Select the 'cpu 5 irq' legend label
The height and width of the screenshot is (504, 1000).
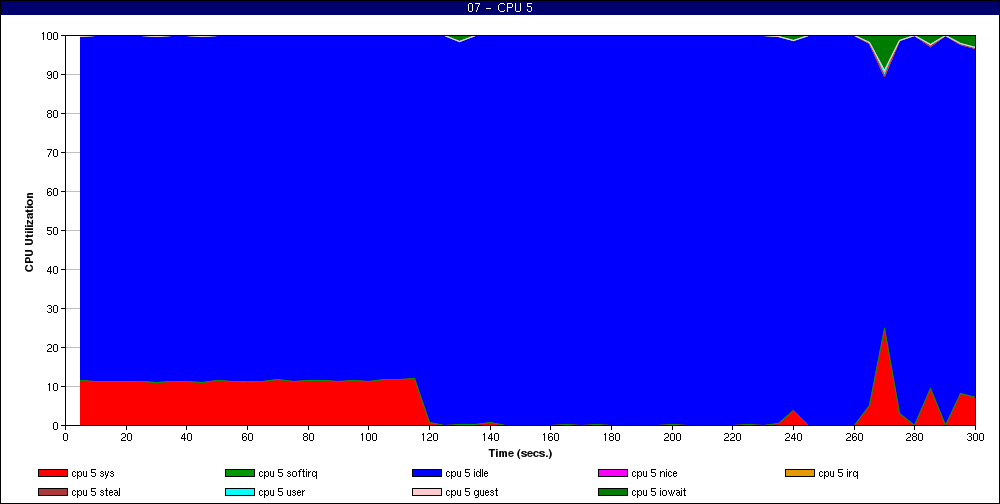click(x=838, y=473)
